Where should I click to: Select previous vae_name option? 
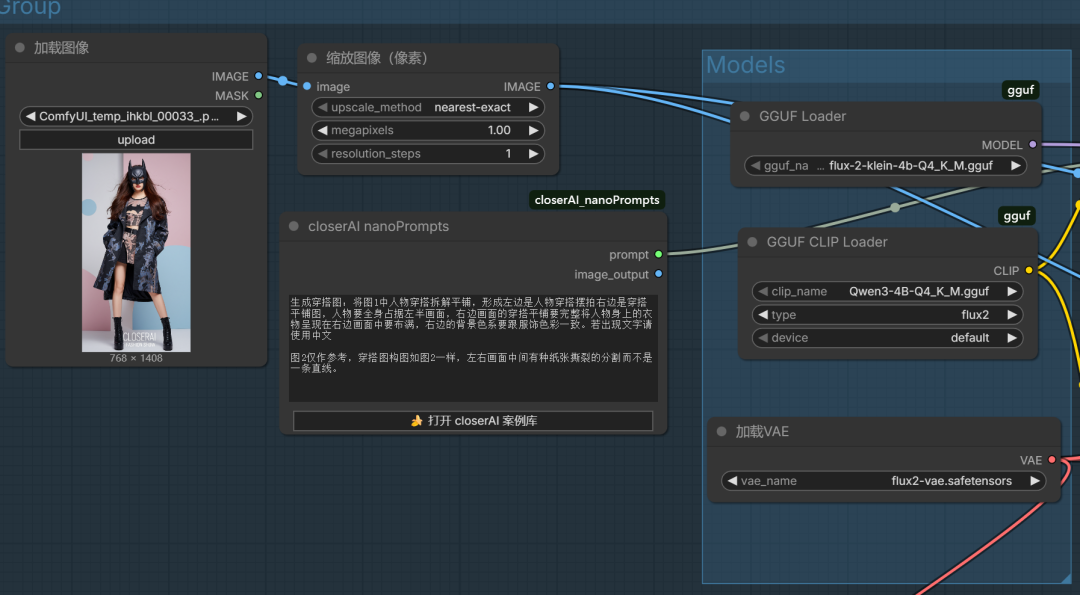coord(732,481)
